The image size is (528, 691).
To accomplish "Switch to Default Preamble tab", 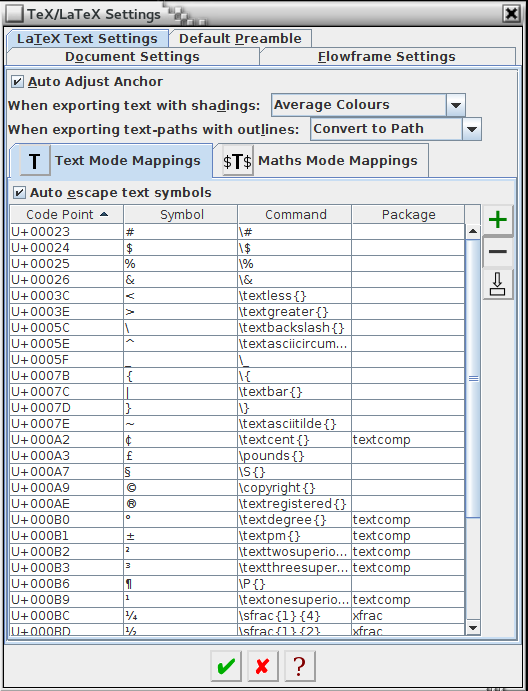I will (x=240, y=38).
